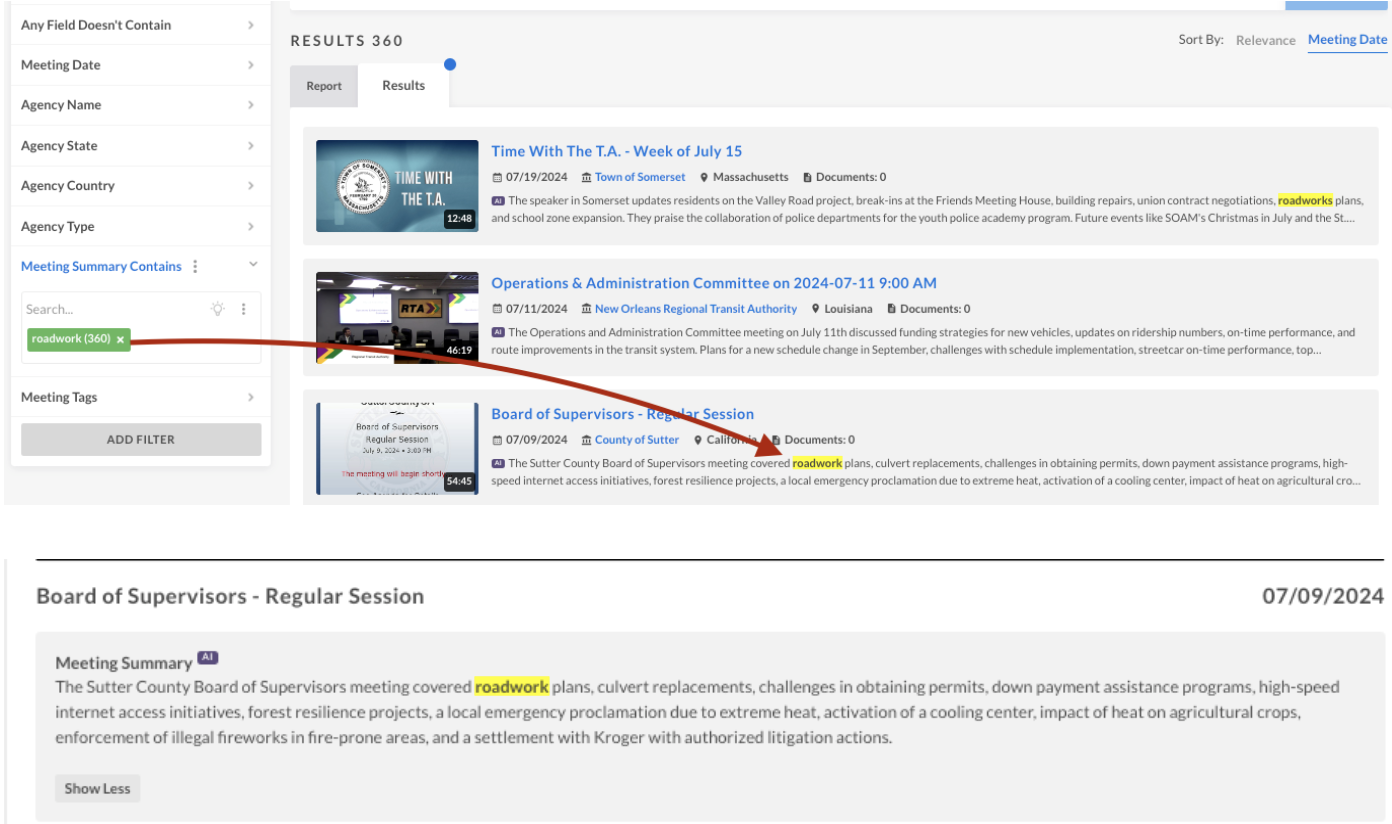Click the AI badge on Time With The T.A. summary
Screen dimensions: 1392x824
[x=498, y=200]
